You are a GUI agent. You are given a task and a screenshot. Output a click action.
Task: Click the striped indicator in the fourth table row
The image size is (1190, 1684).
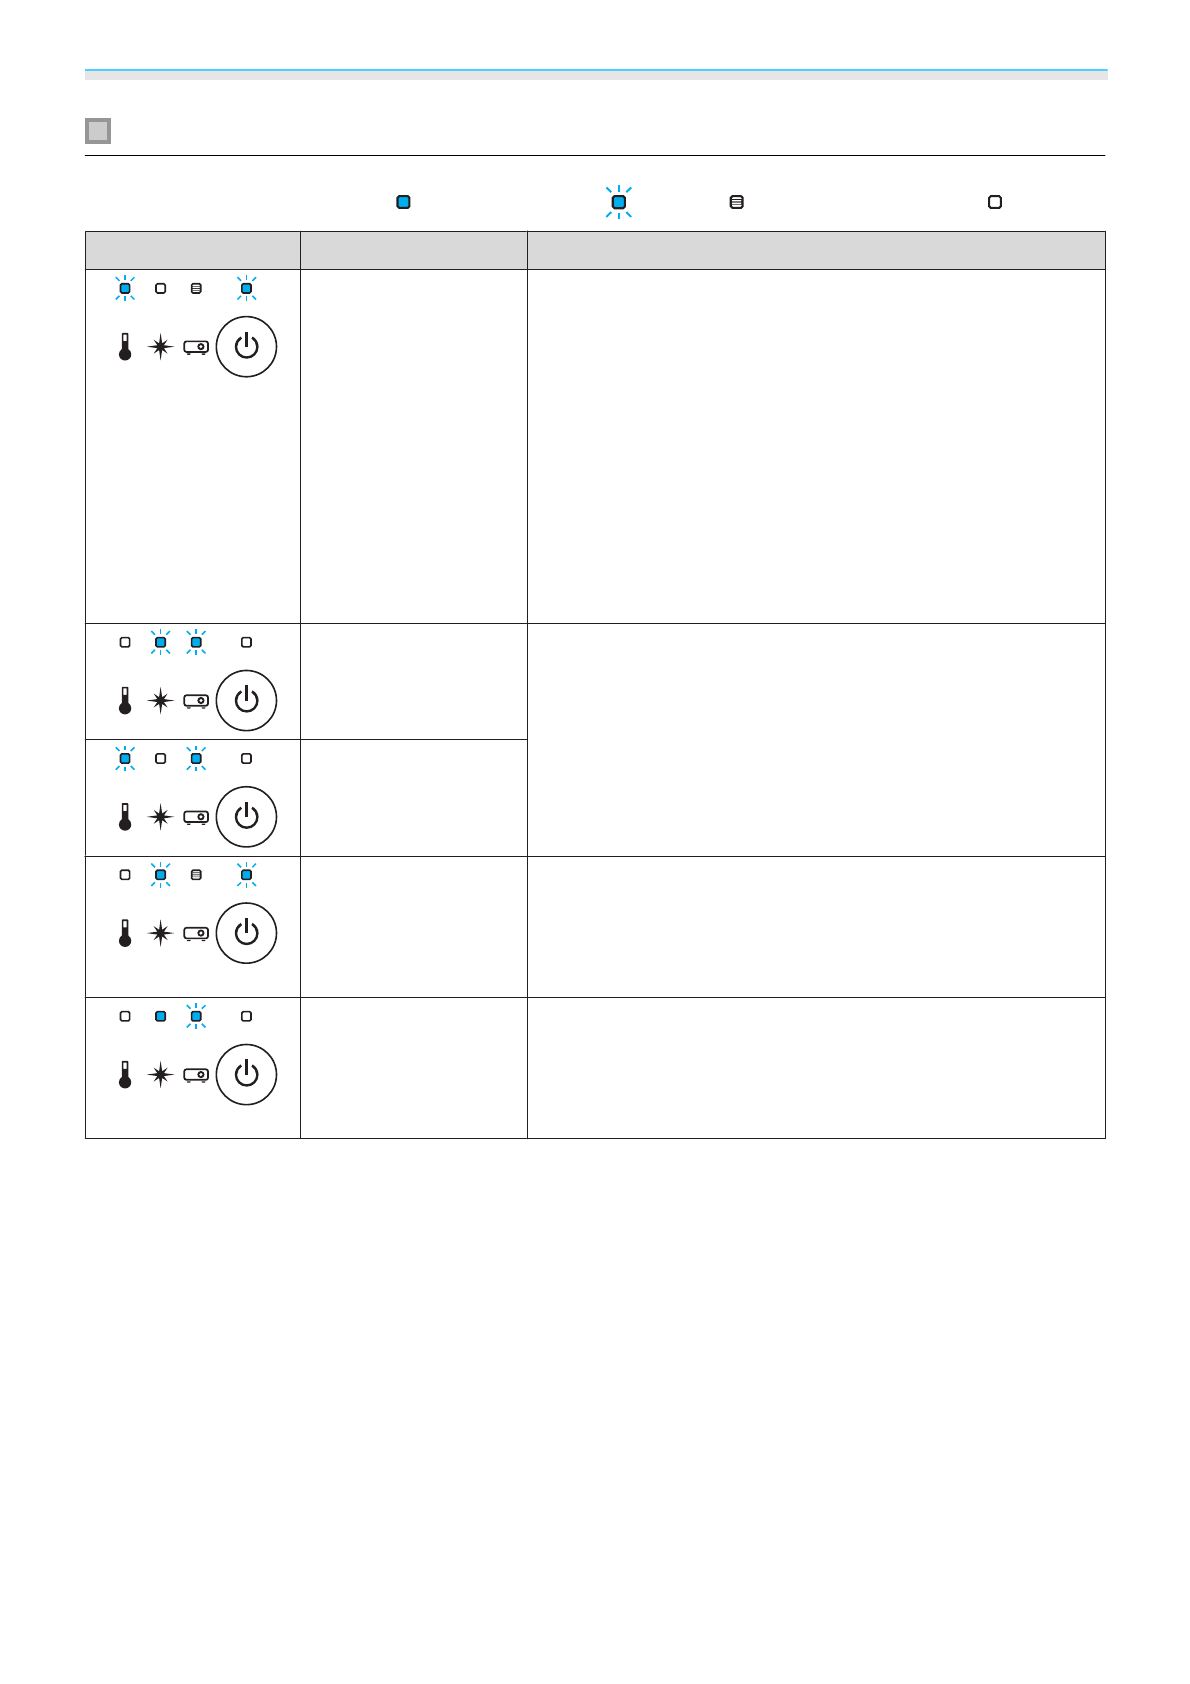point(196,875)
